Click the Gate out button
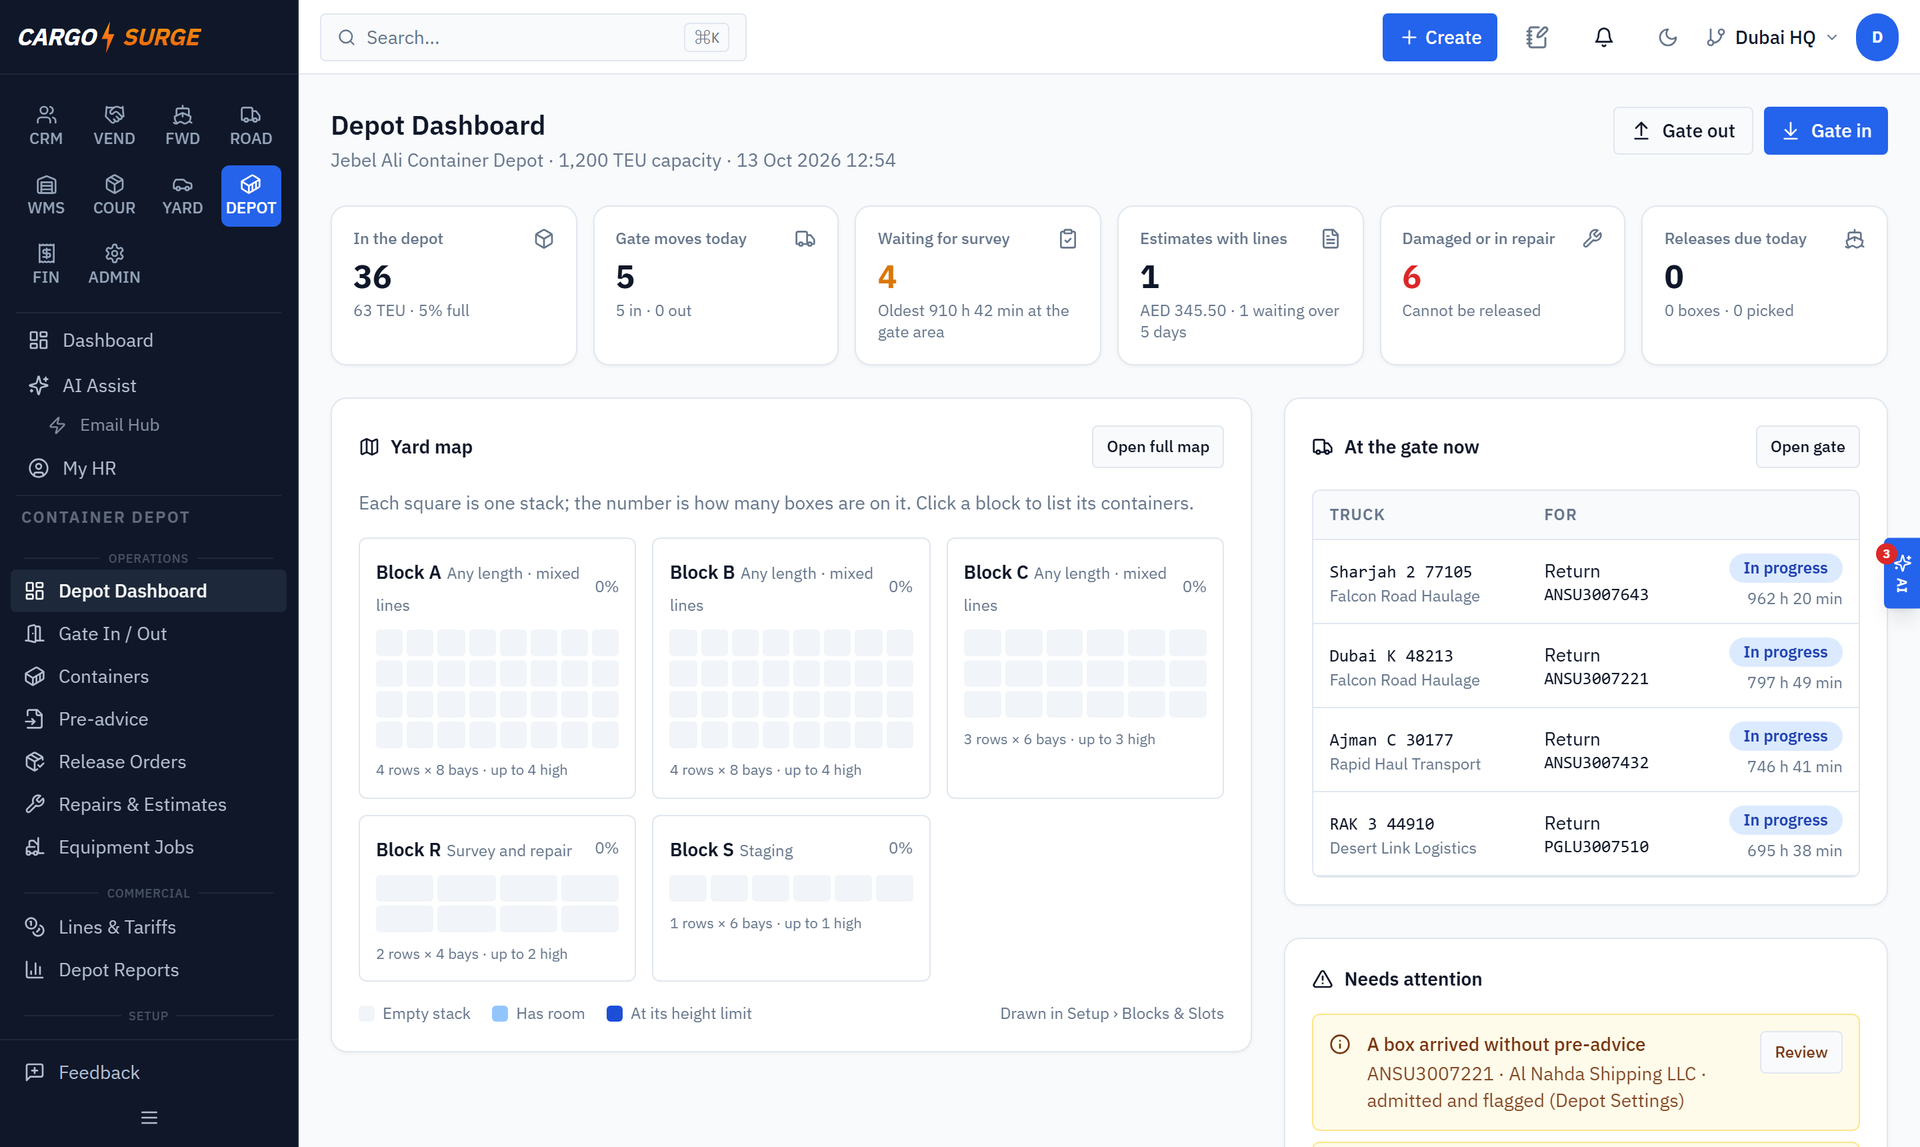Screen dimensions: 1920x1147 tap(1682, 131)
